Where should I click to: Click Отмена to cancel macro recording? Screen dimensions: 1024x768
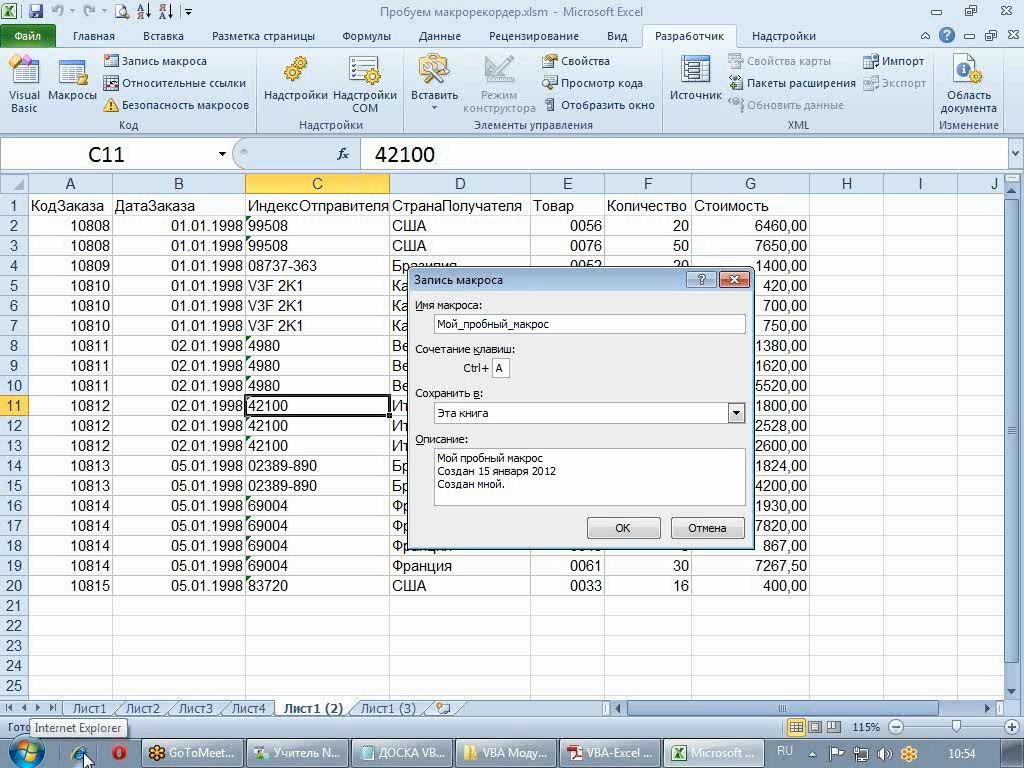click(x=706, y=528)
